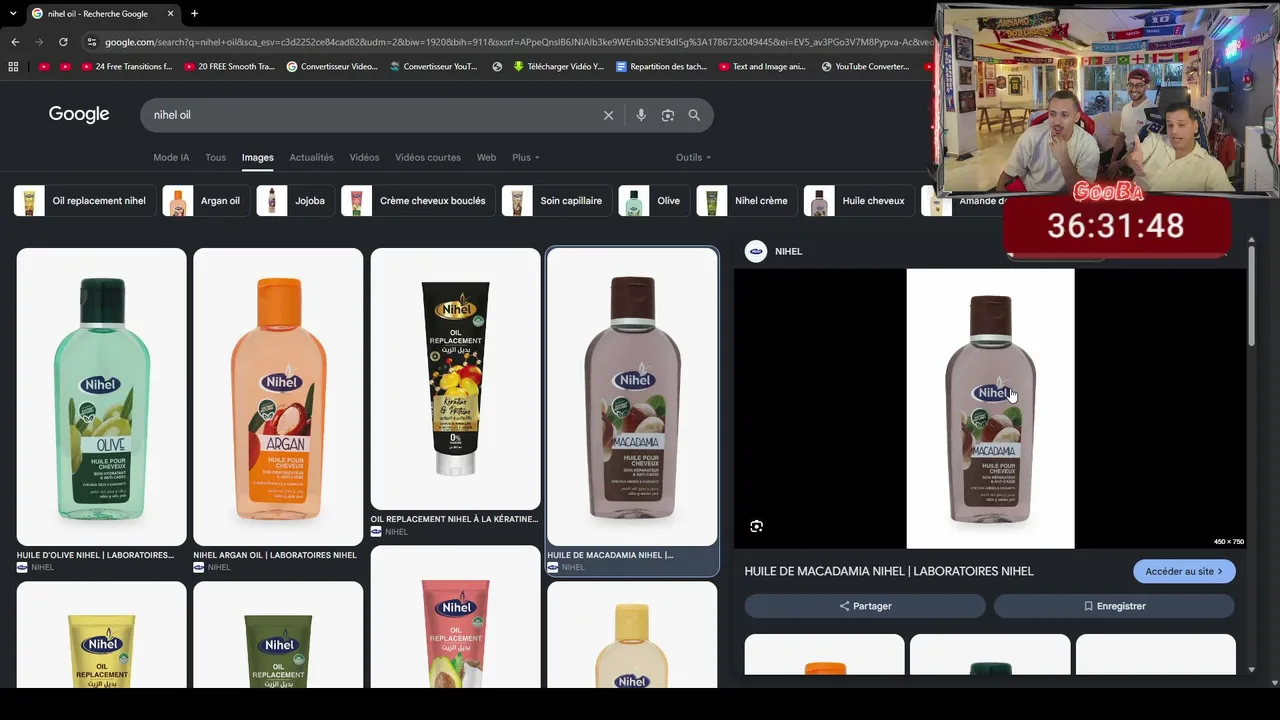This screenshot has height=720, width=1280.
Task: Switch to the 'Vidéos courtes' tab
Action: point(428,157)
